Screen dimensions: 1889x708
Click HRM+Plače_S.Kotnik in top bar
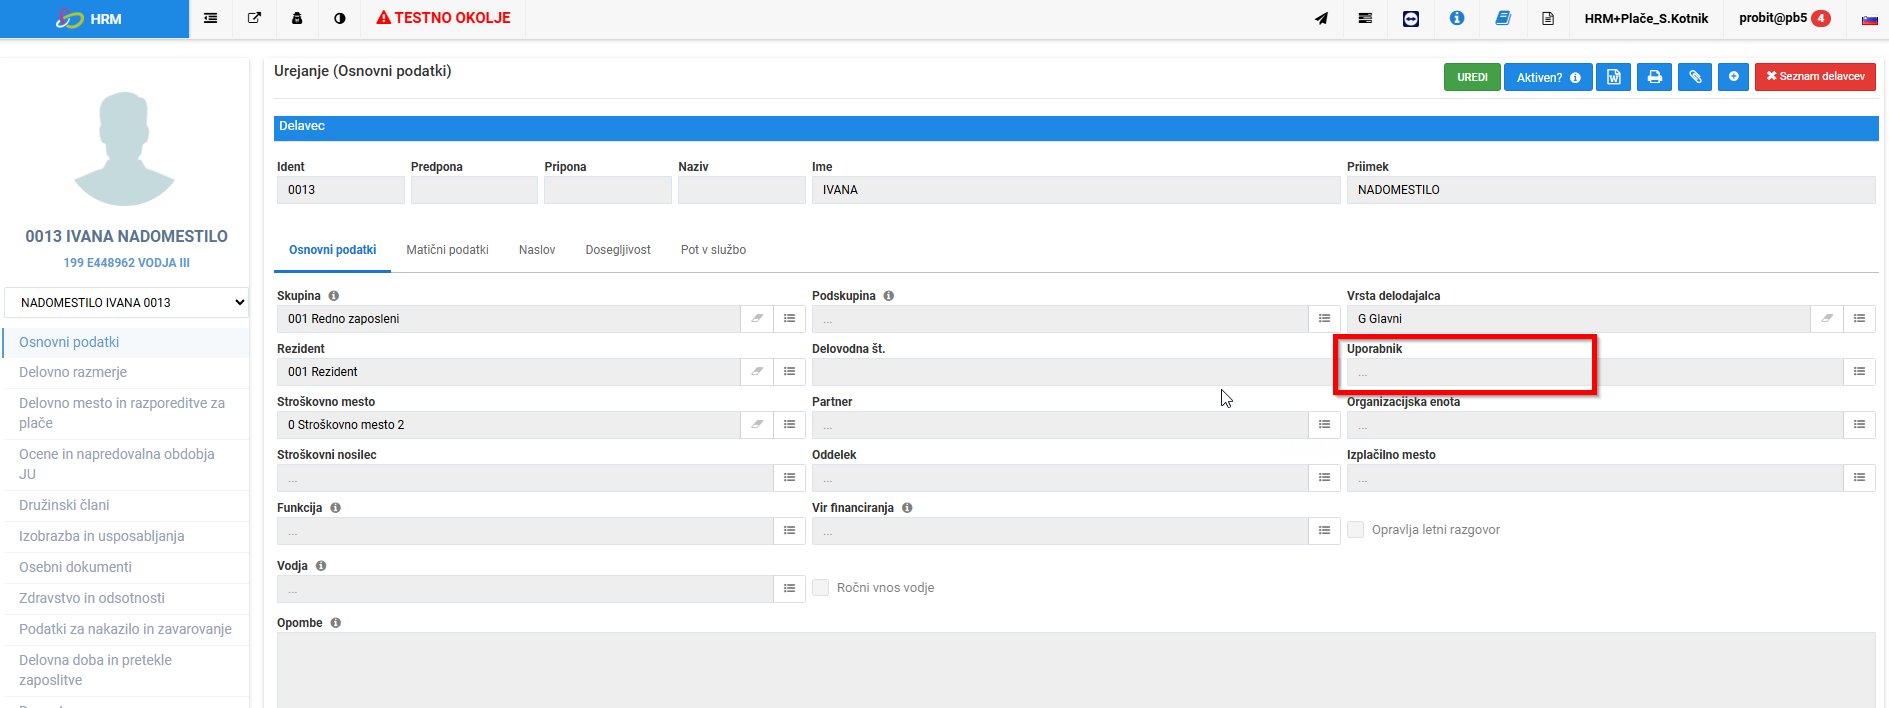pyautogui.click(x=1646, y=18)
